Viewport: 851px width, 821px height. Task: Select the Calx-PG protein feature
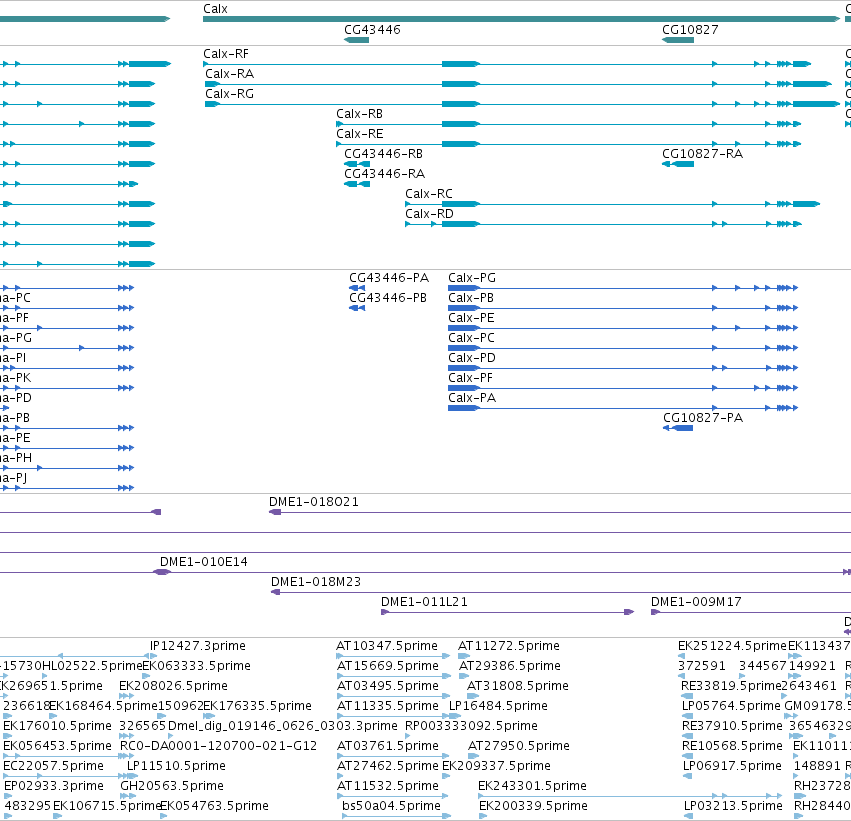(x=623, y=288)
